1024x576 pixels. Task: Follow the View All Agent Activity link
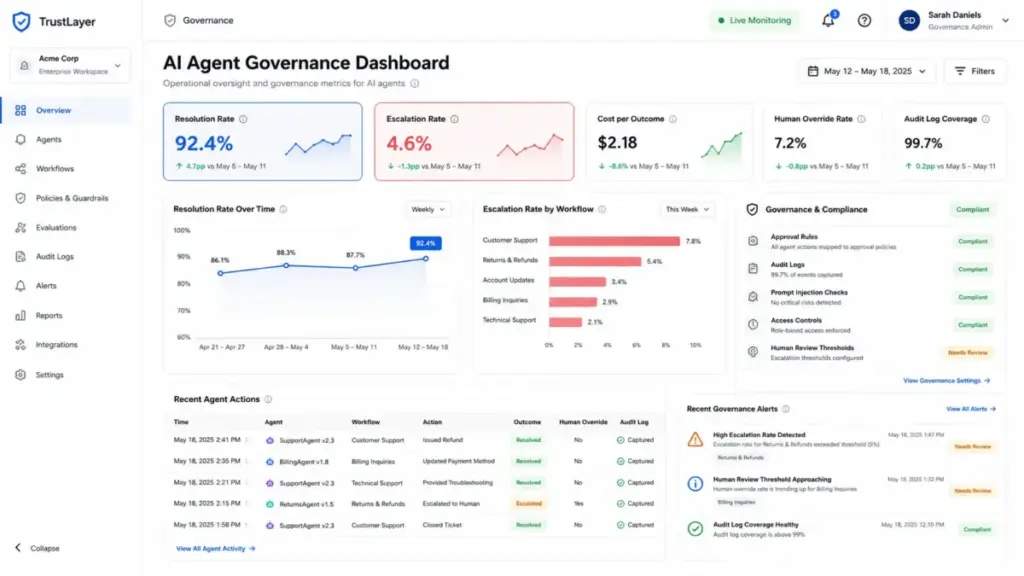coord(216,549)
